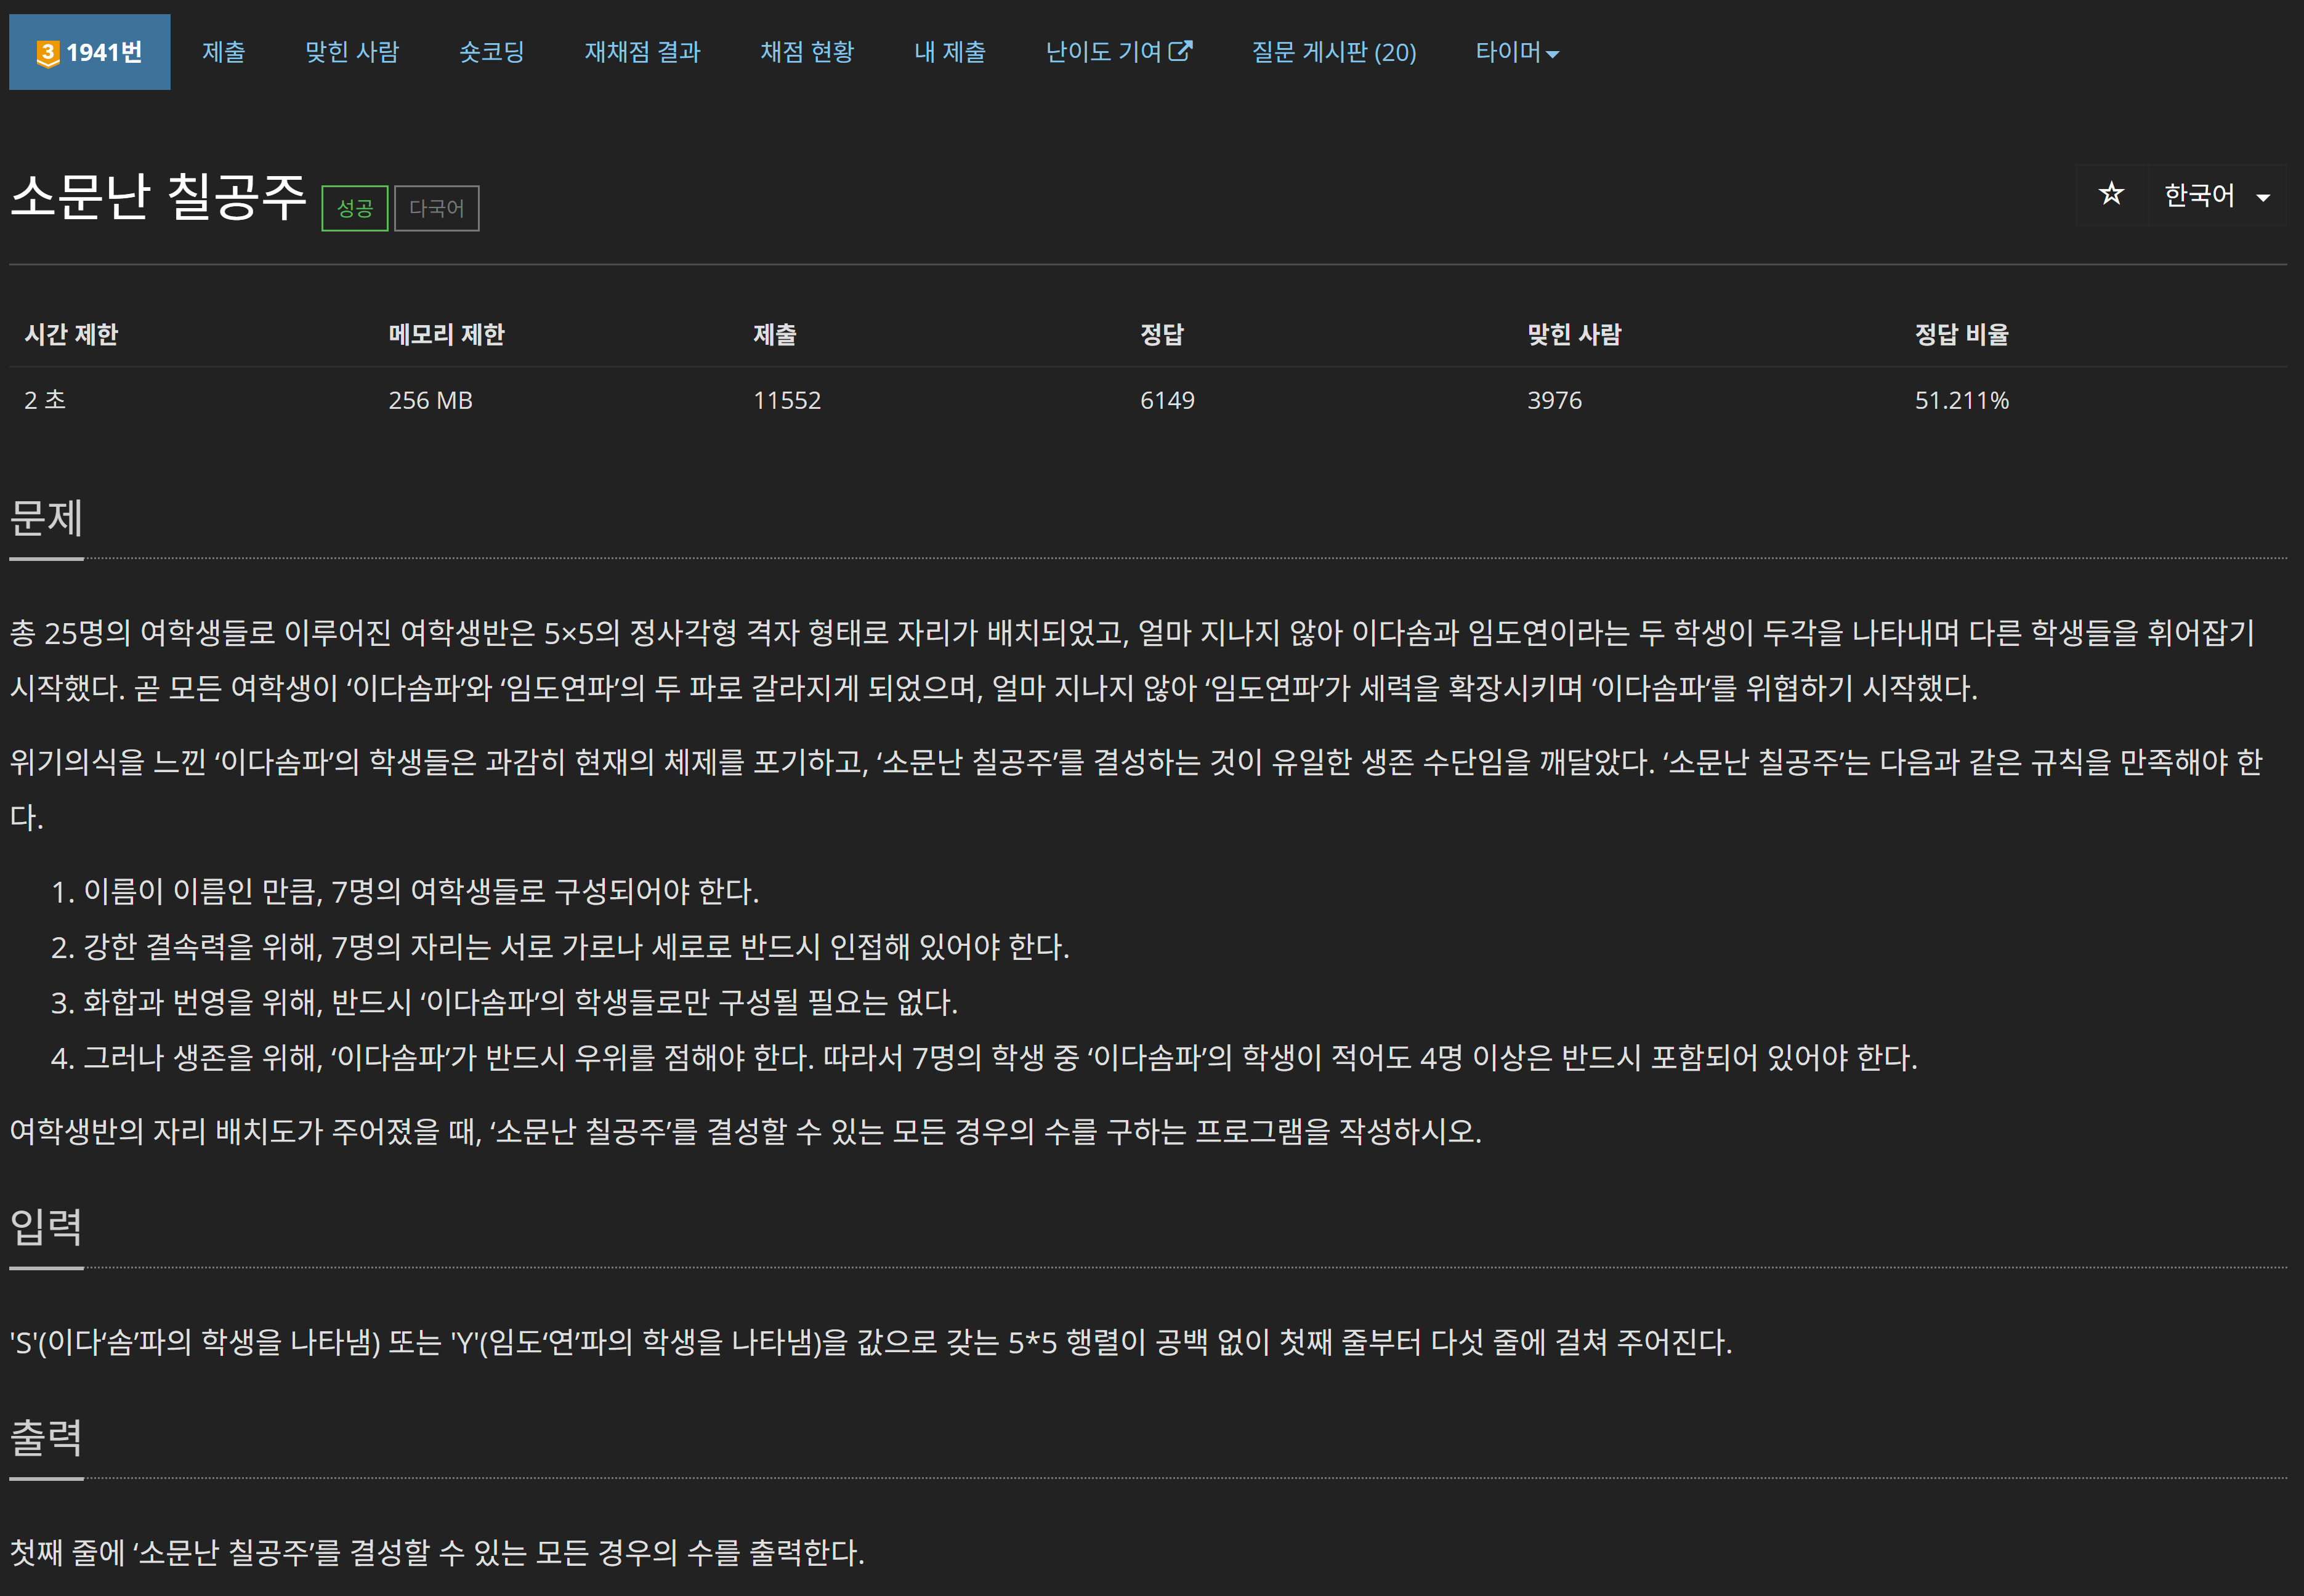2304x1596 pixels.
Task: Open 채점 현황 status page
Action: 806,52
